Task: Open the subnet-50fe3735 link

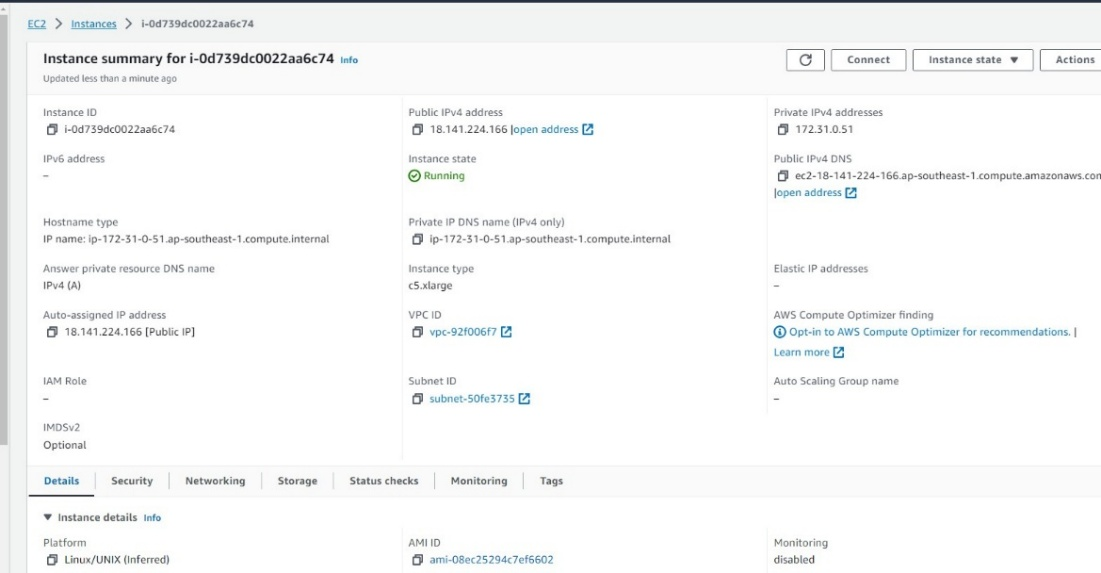Action: [472, 400]
